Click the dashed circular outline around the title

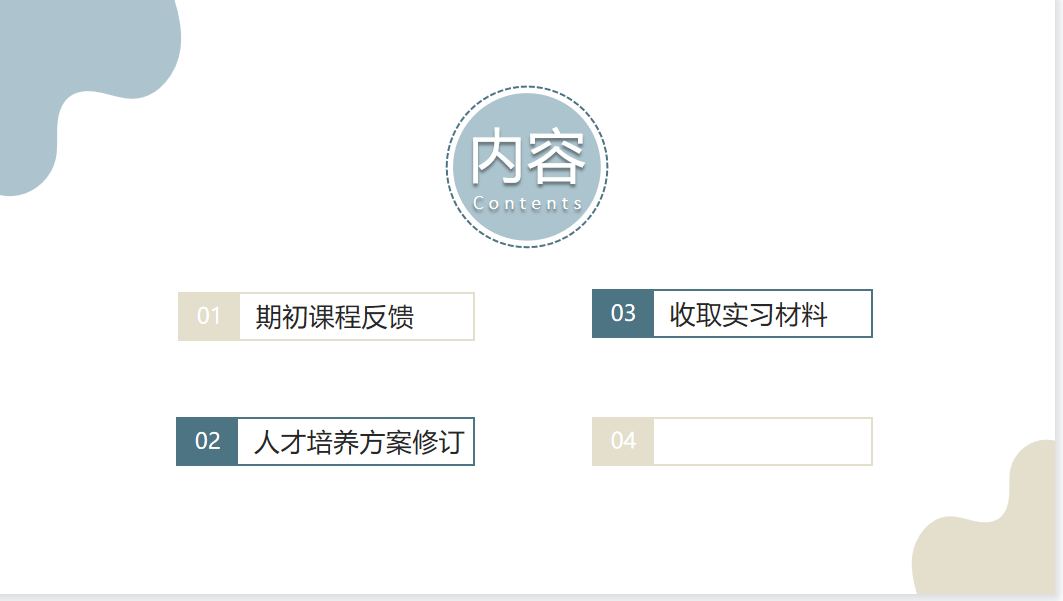pyautogui.click(x=448, y=166)
